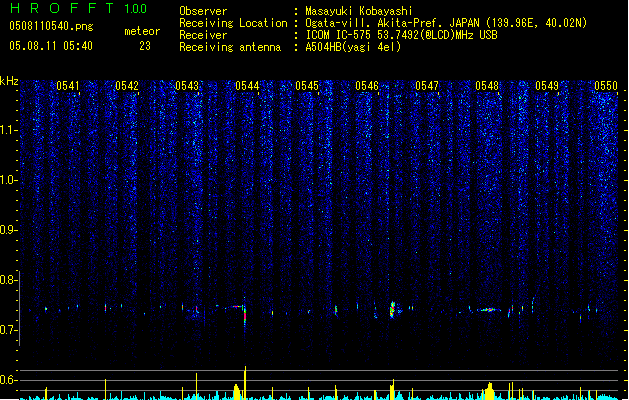Click the Receiver label

[203, 35]
